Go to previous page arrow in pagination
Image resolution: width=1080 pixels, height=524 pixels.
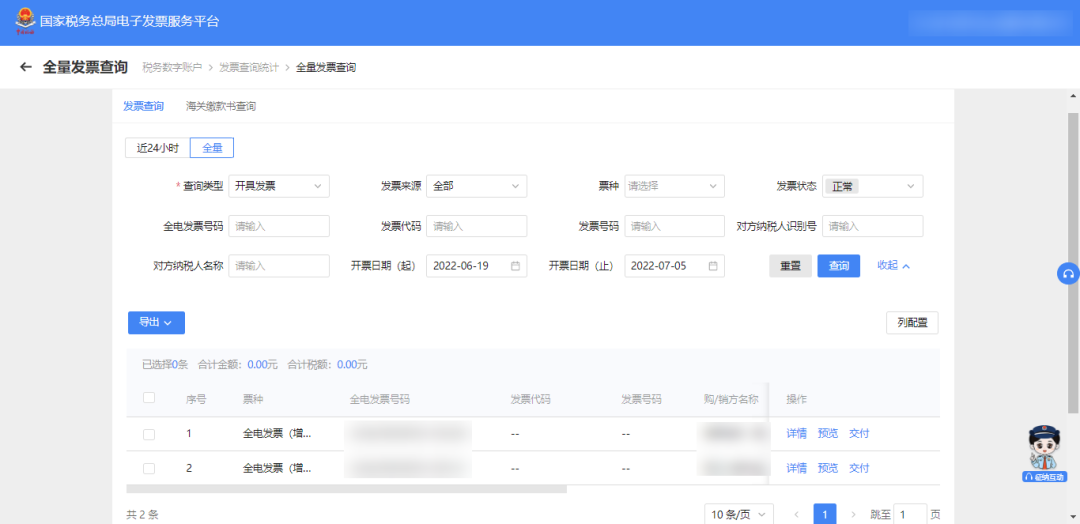[x=796, y=515]
